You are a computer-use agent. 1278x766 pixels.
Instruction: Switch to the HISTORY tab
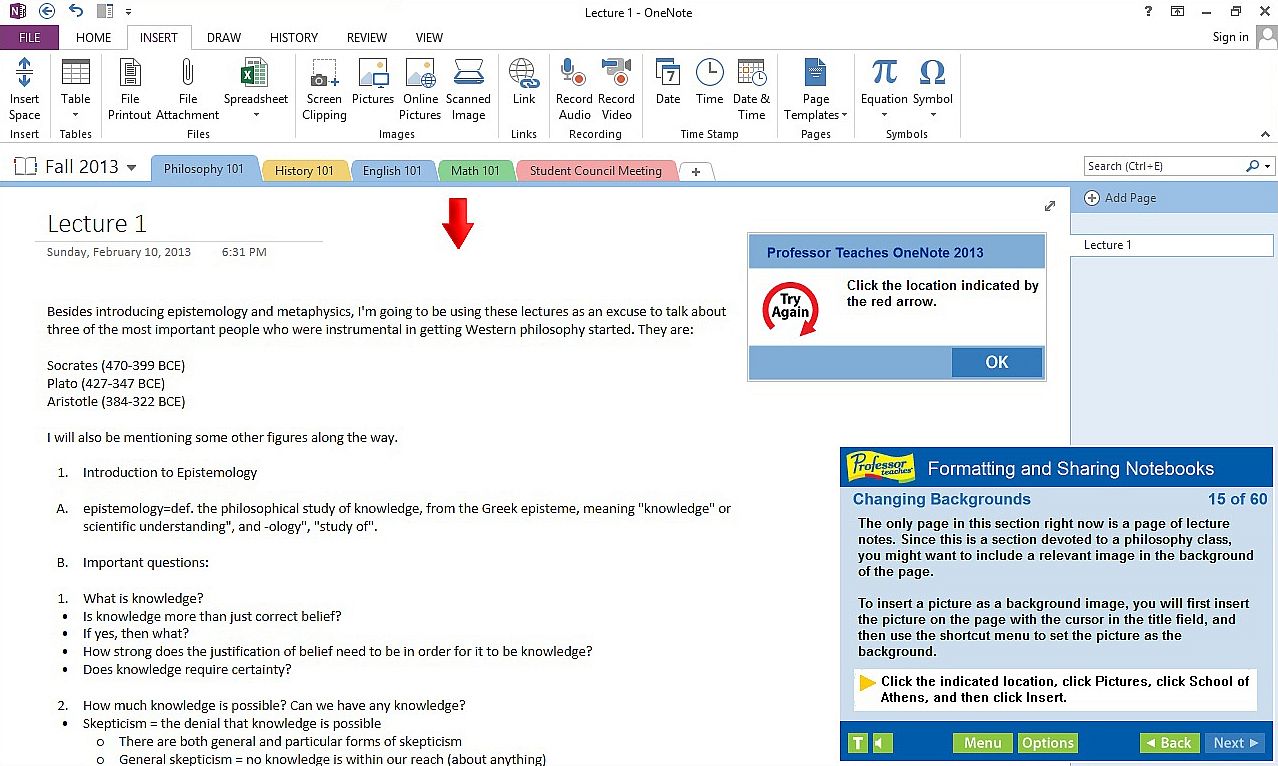click(294, 37)
